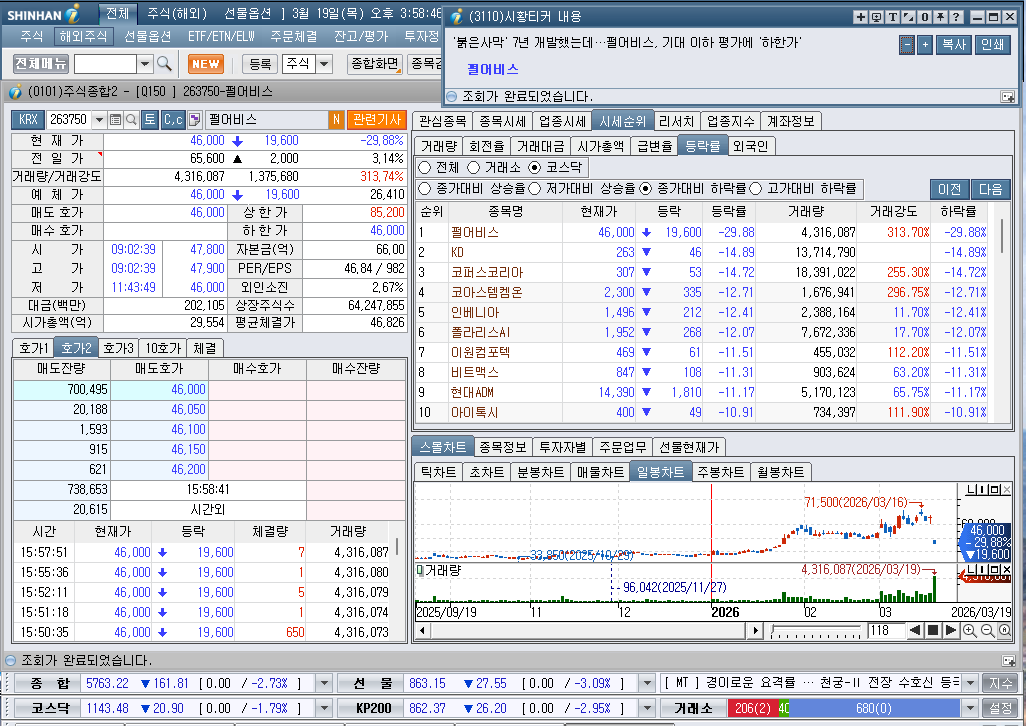Go to the 다음 page of rankings
This screenshot has width=1026, height=726.
[x=991, y=189]
